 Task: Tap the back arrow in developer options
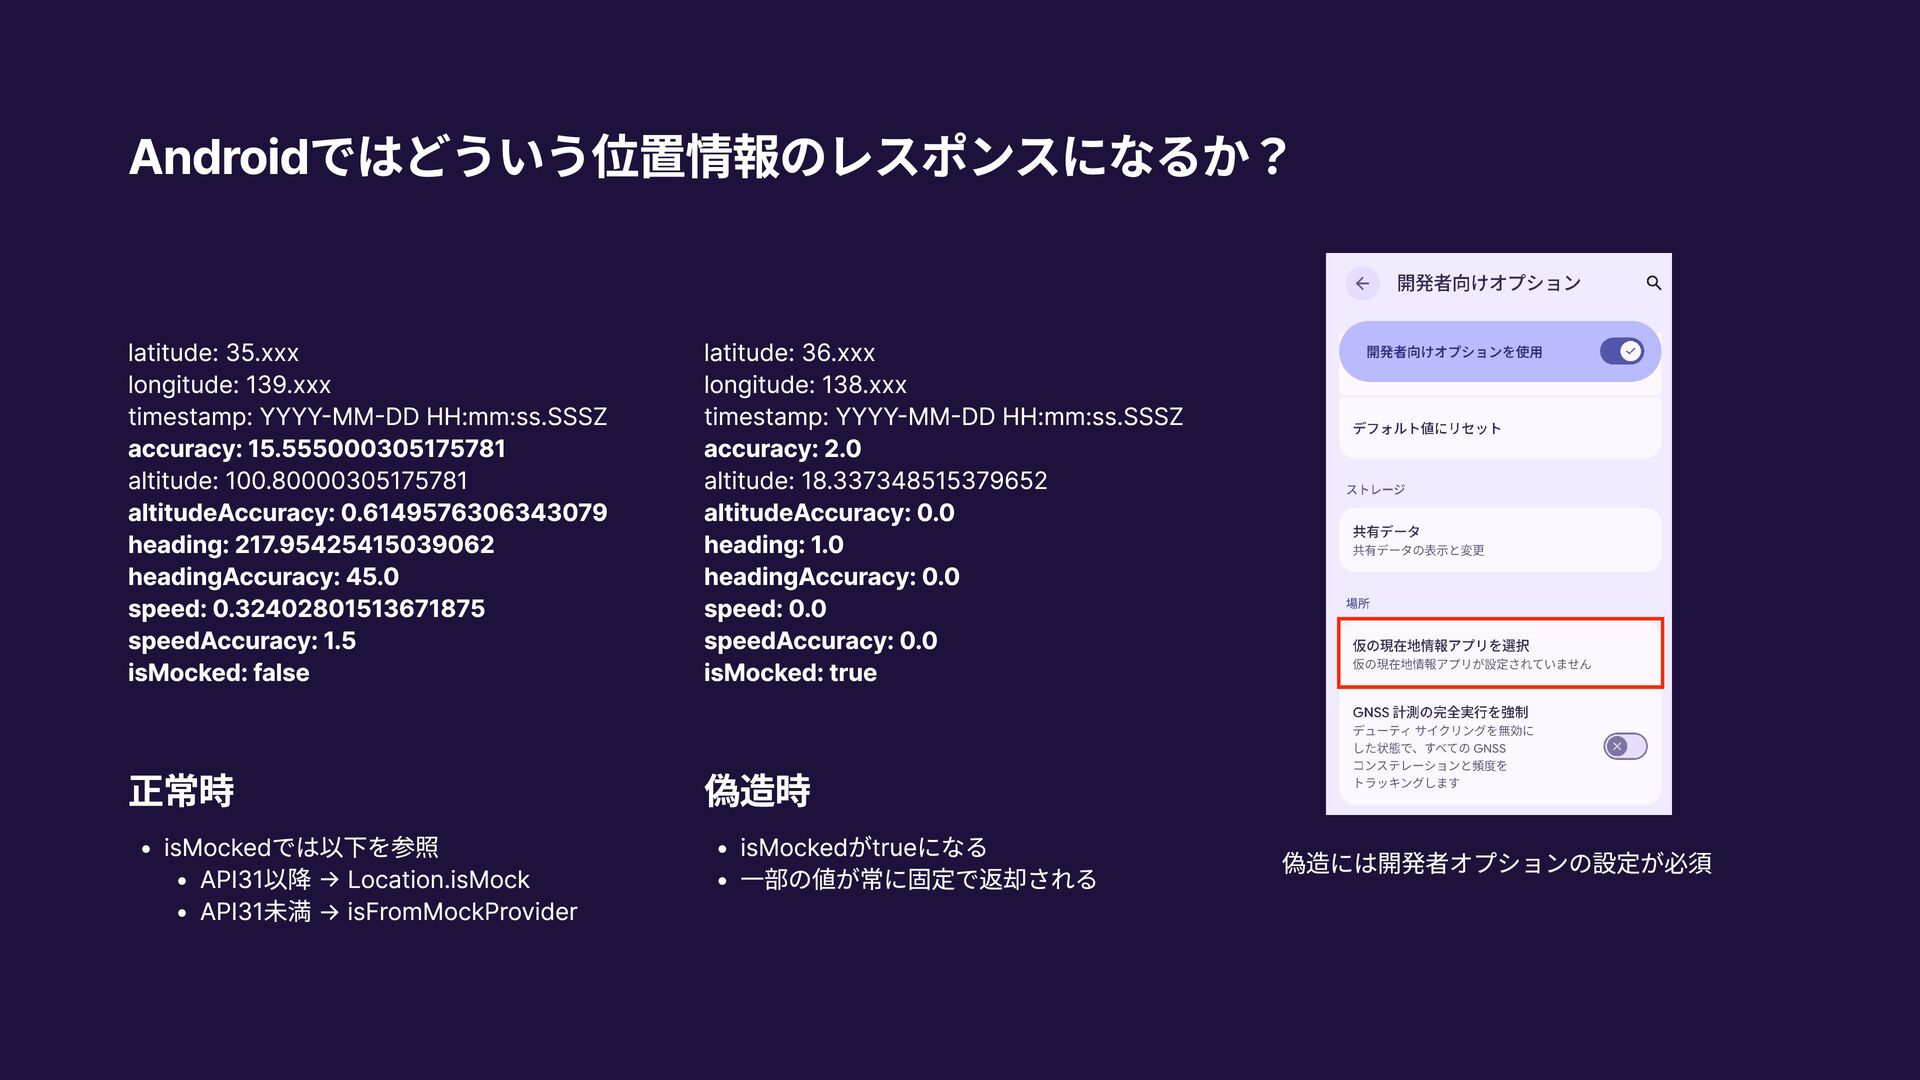[1362, 284]
